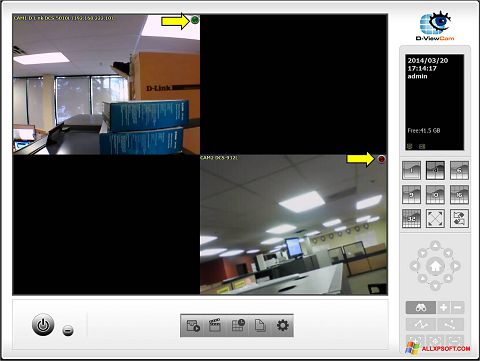Image resolution: width=480 pixels, height=361 pixels.
Task: Open the schedule icon with clock
Action: [238, 325]
